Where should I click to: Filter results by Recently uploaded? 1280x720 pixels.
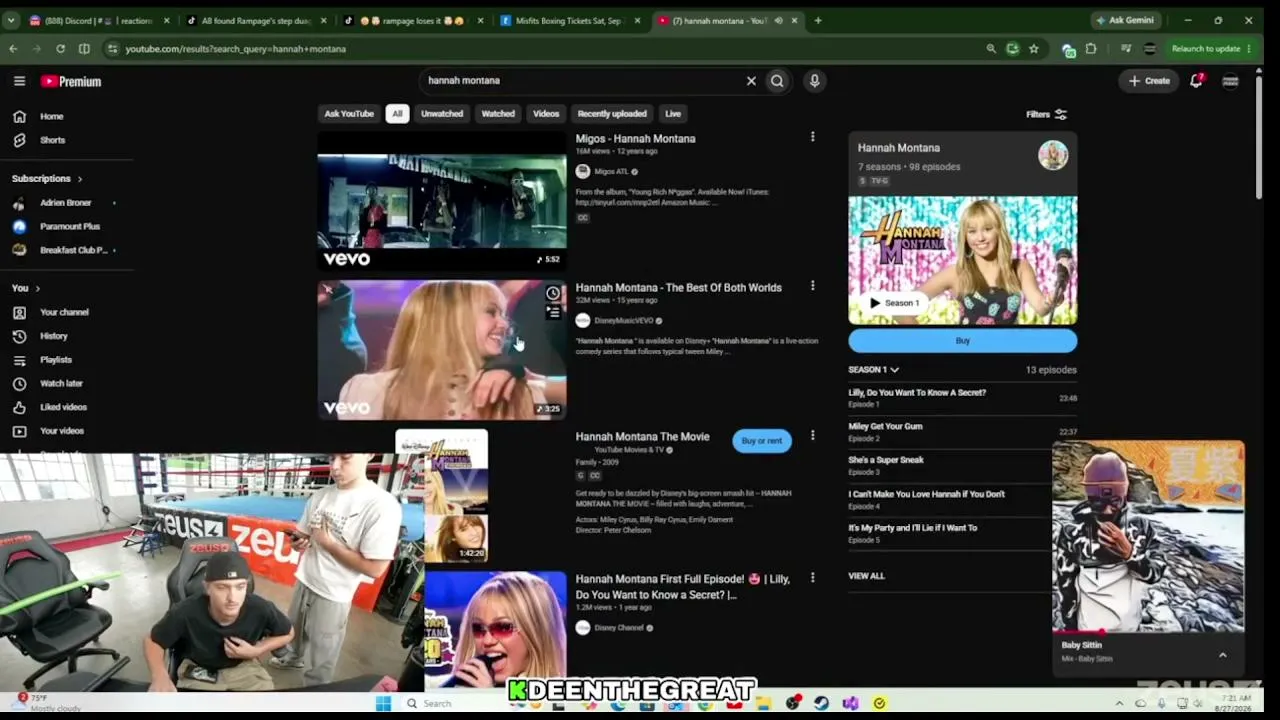pos(612,114)
